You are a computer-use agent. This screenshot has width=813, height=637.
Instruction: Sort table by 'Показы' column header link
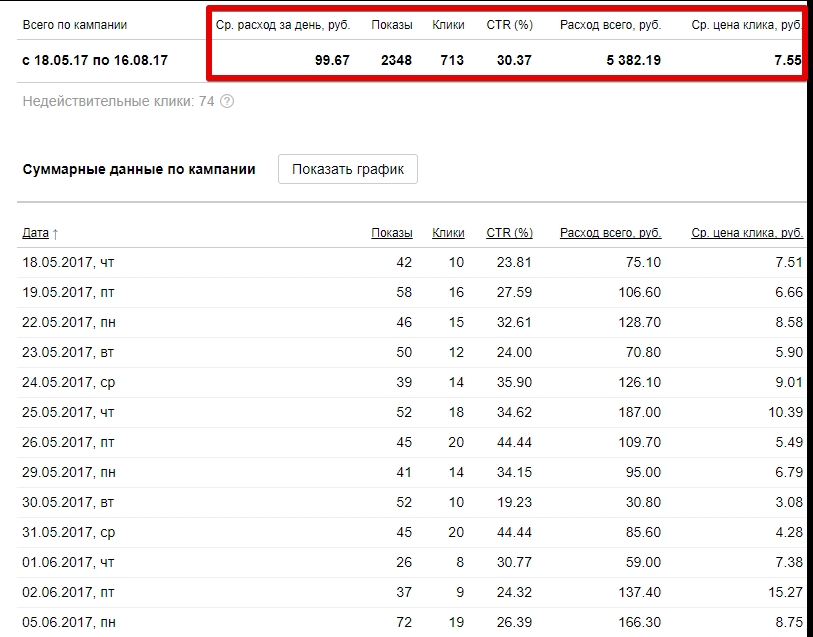[x=392, y=233]
